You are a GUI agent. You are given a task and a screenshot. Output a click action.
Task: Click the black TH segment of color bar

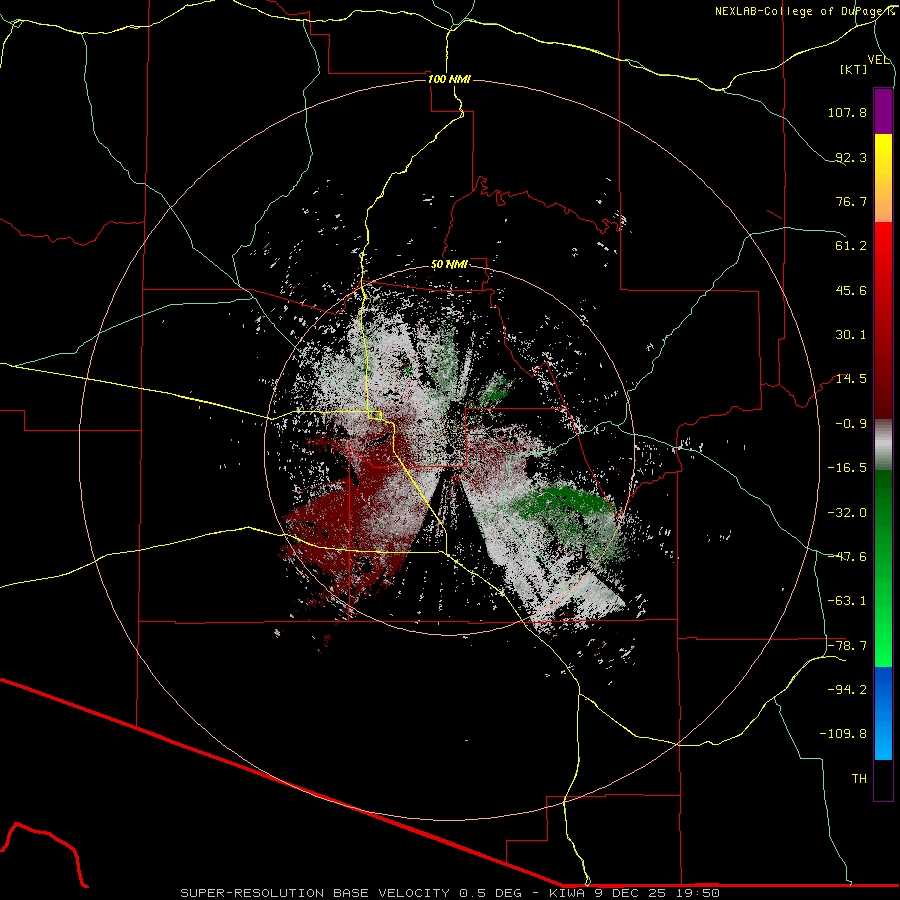pyautogui.click(x=883, y=779)
